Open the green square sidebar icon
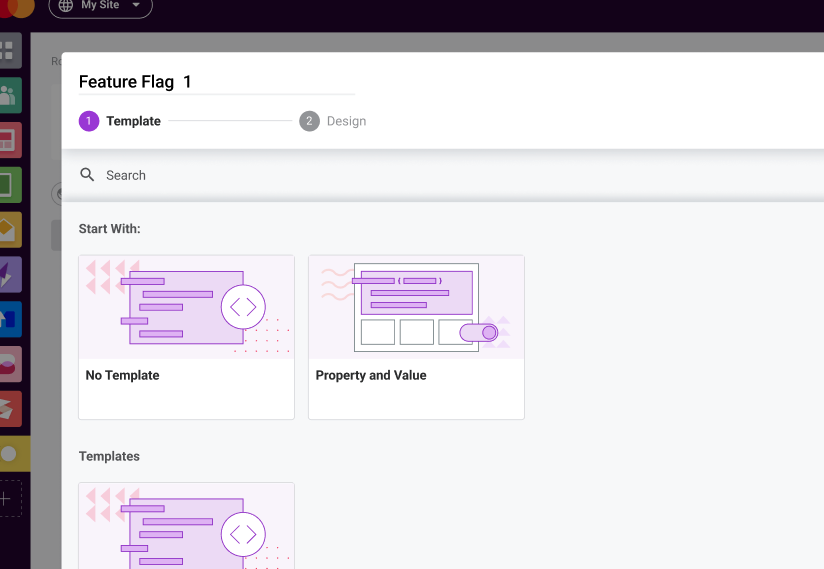This screenshot has width=824, height=569. tap(9, 185)
